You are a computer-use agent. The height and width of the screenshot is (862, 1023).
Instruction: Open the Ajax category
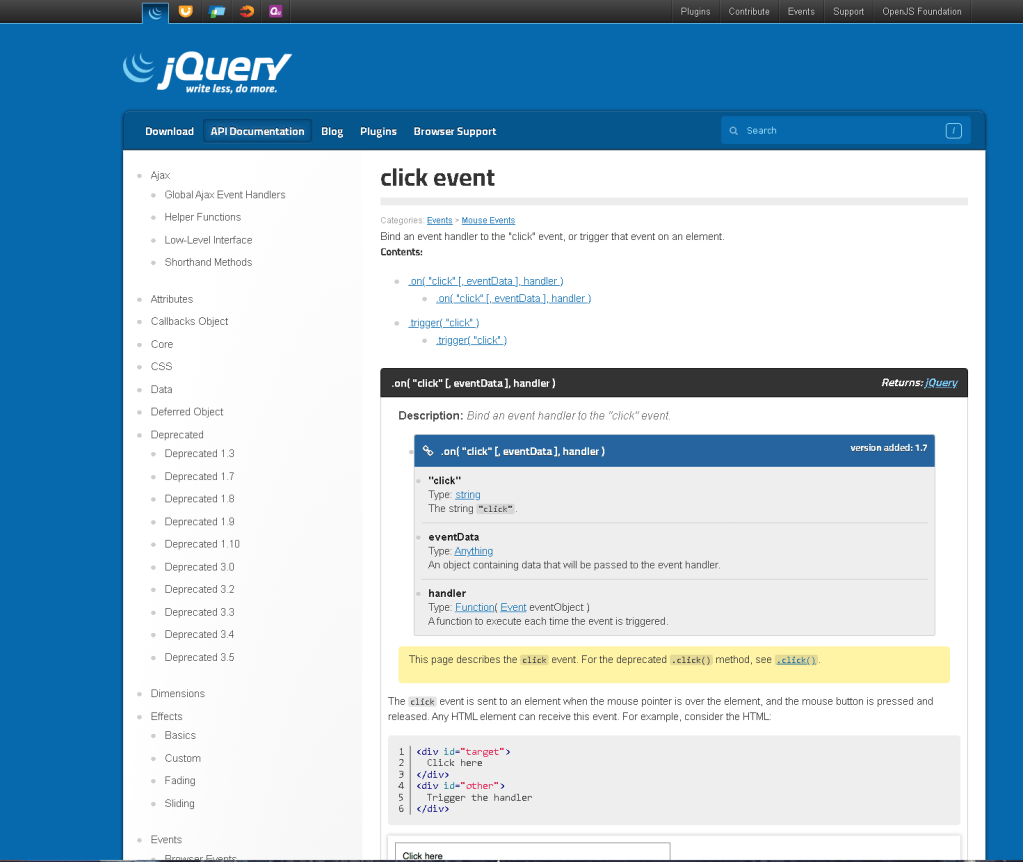pyautogui.click(x=160, y=175)
